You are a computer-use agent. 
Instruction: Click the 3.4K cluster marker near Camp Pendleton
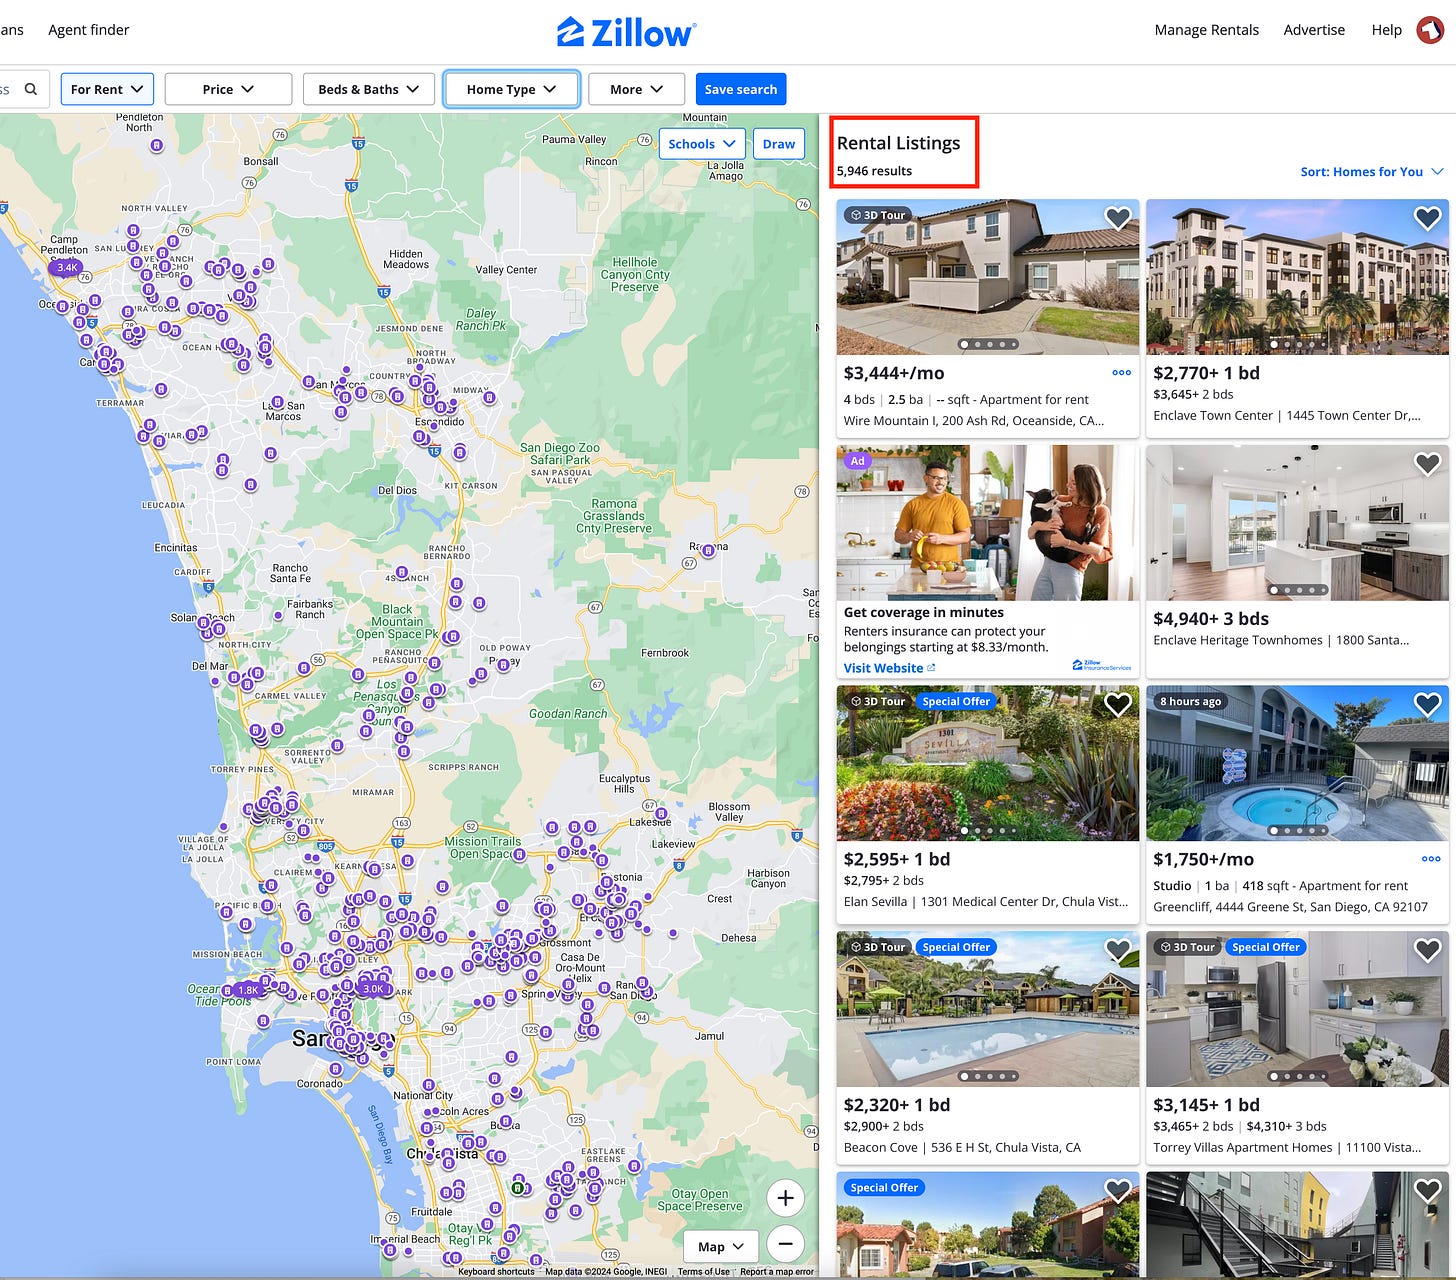point(67,267)
